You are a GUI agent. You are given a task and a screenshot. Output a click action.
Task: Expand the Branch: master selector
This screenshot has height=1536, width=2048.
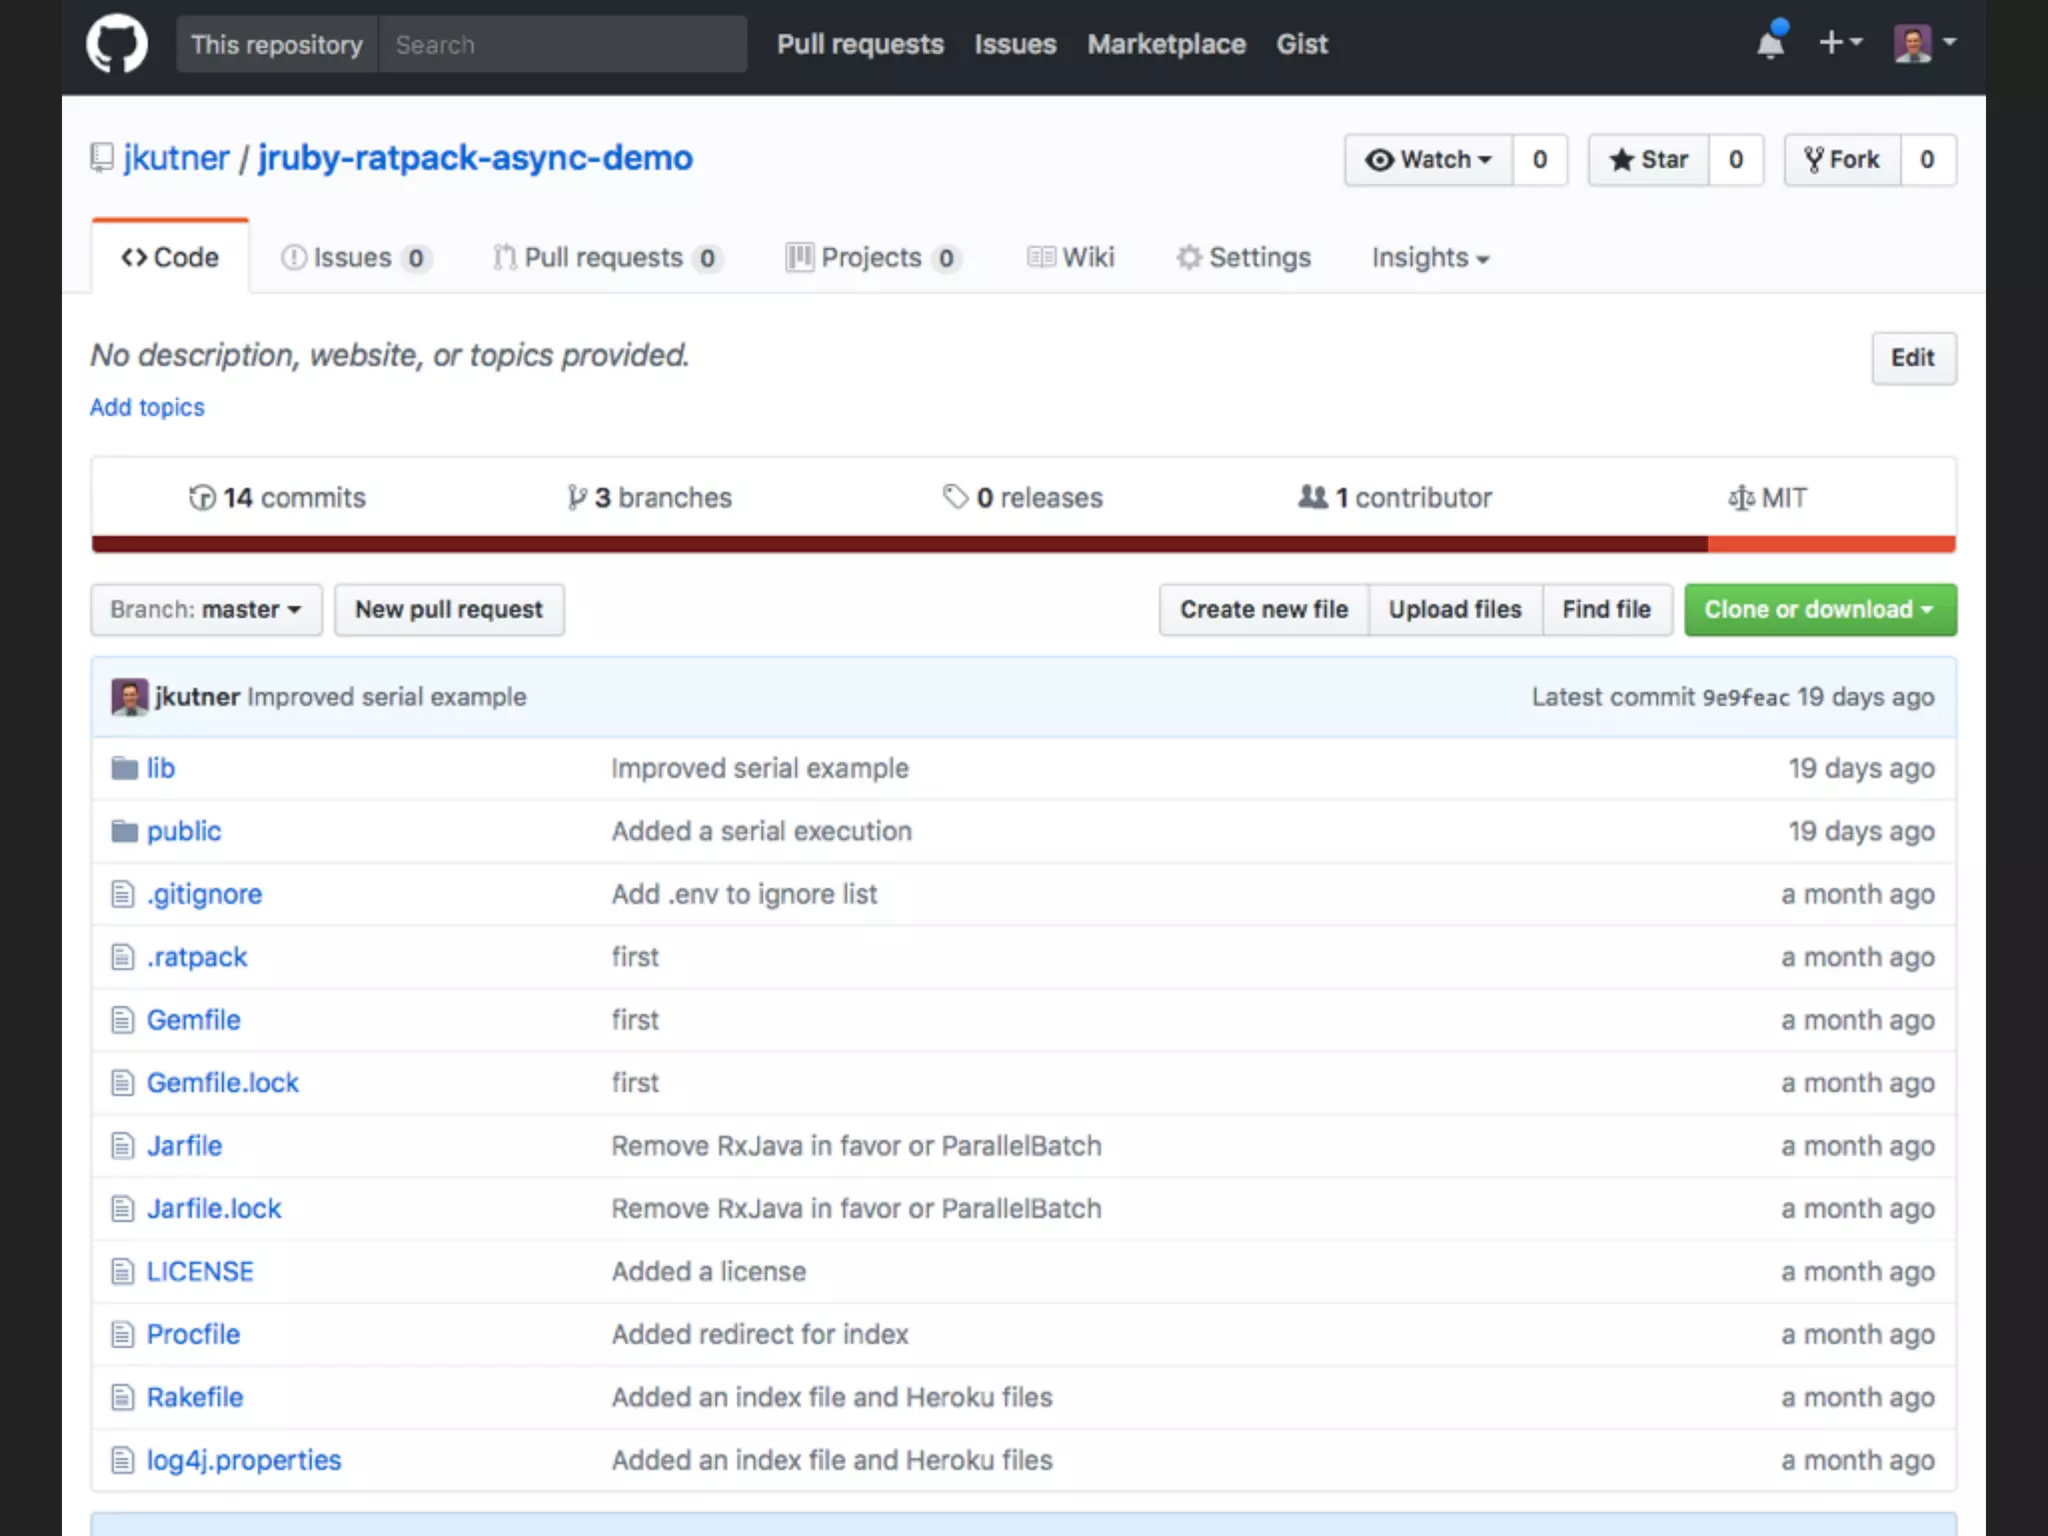(x=206, y=610)
